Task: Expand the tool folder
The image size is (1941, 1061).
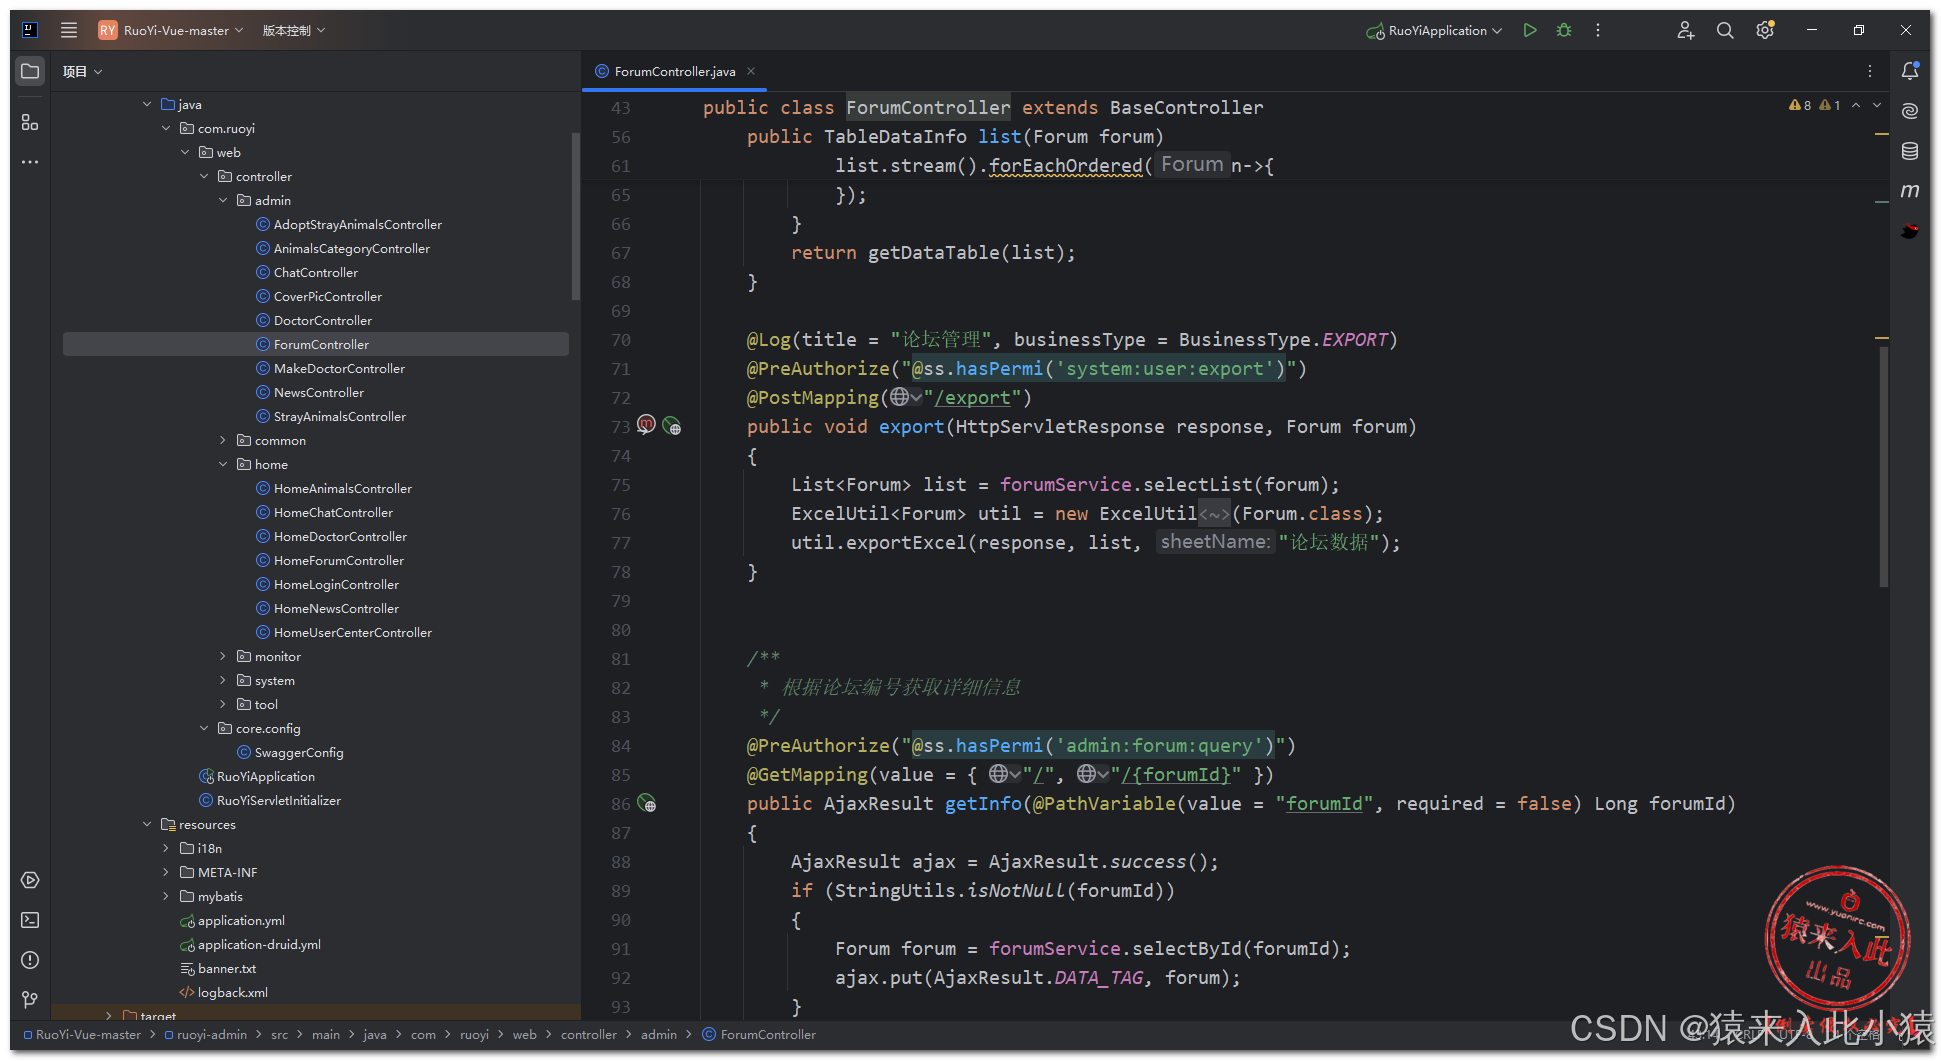Action: (223, 704)
